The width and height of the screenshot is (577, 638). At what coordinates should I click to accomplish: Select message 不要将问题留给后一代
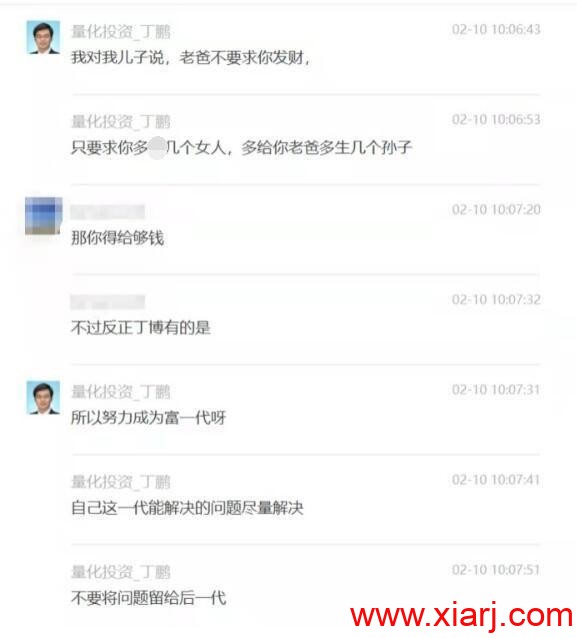149,598
